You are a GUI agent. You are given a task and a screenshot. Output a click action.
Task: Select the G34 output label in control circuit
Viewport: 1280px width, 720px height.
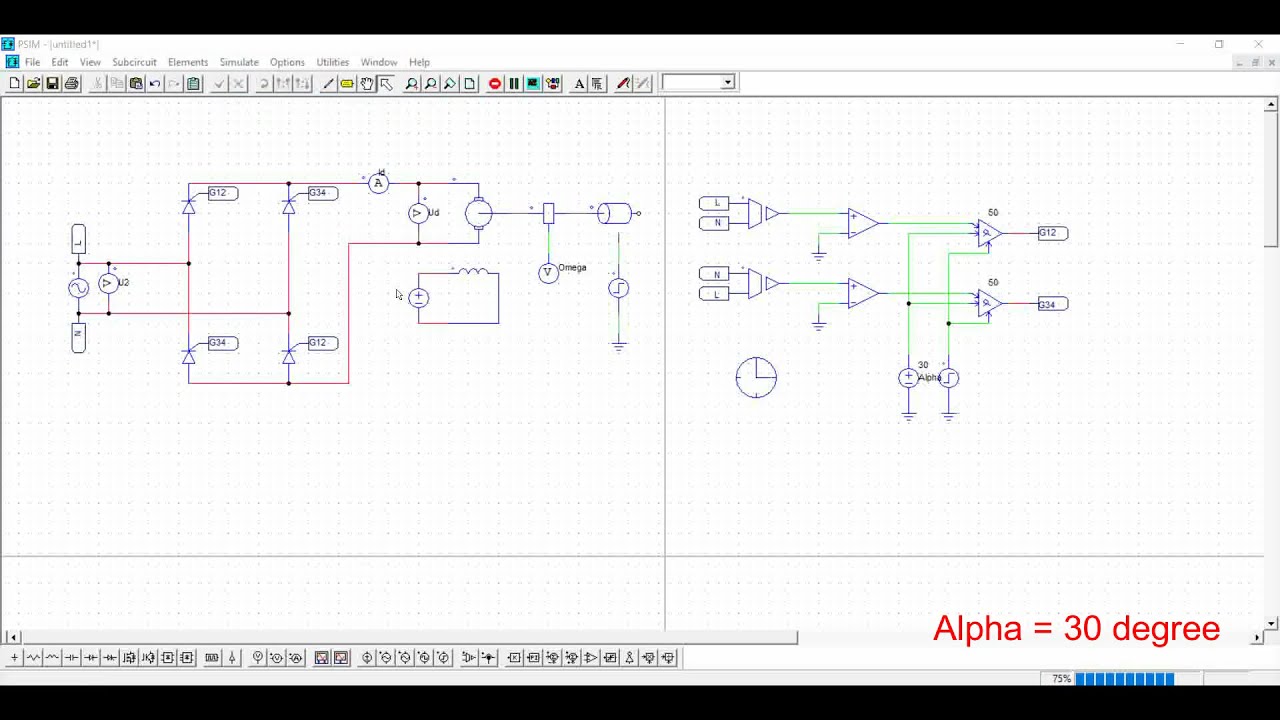click(1053, 304)
